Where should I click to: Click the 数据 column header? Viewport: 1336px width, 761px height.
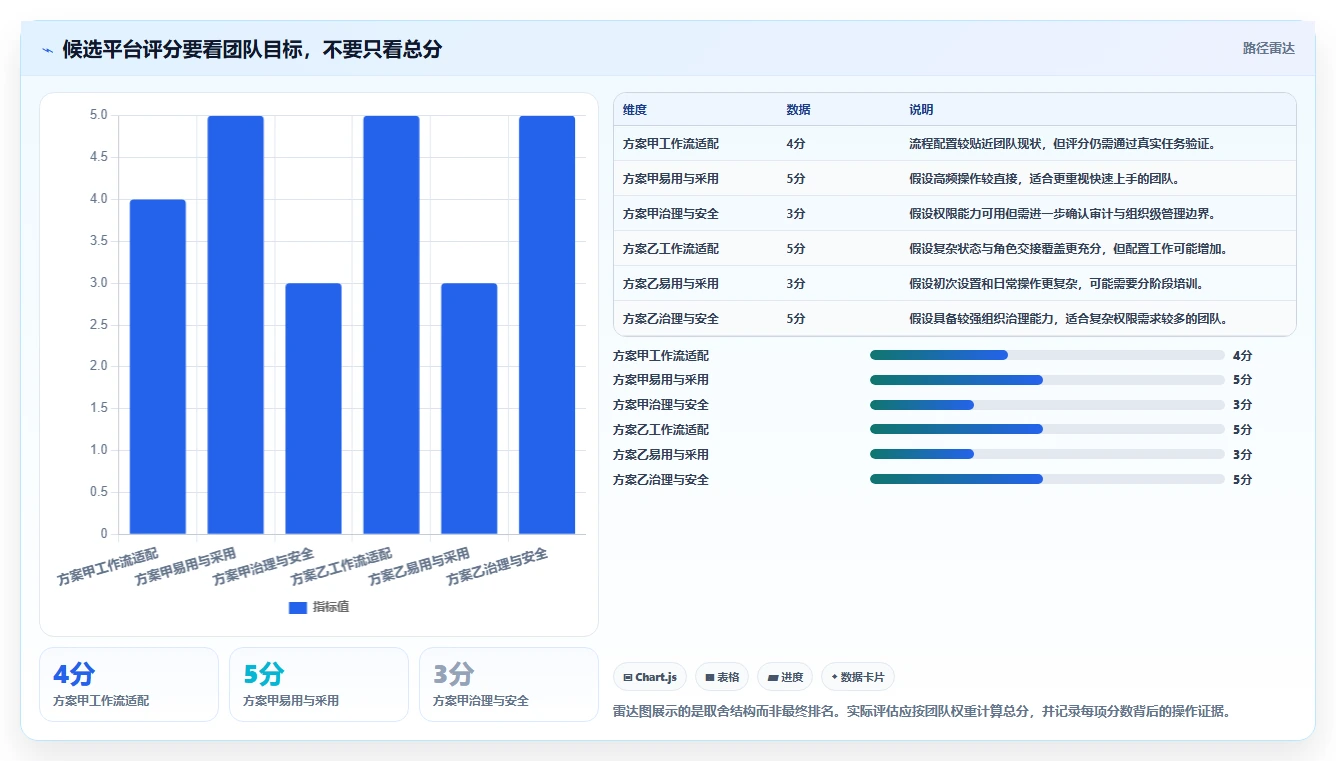[x=798, y=109]
